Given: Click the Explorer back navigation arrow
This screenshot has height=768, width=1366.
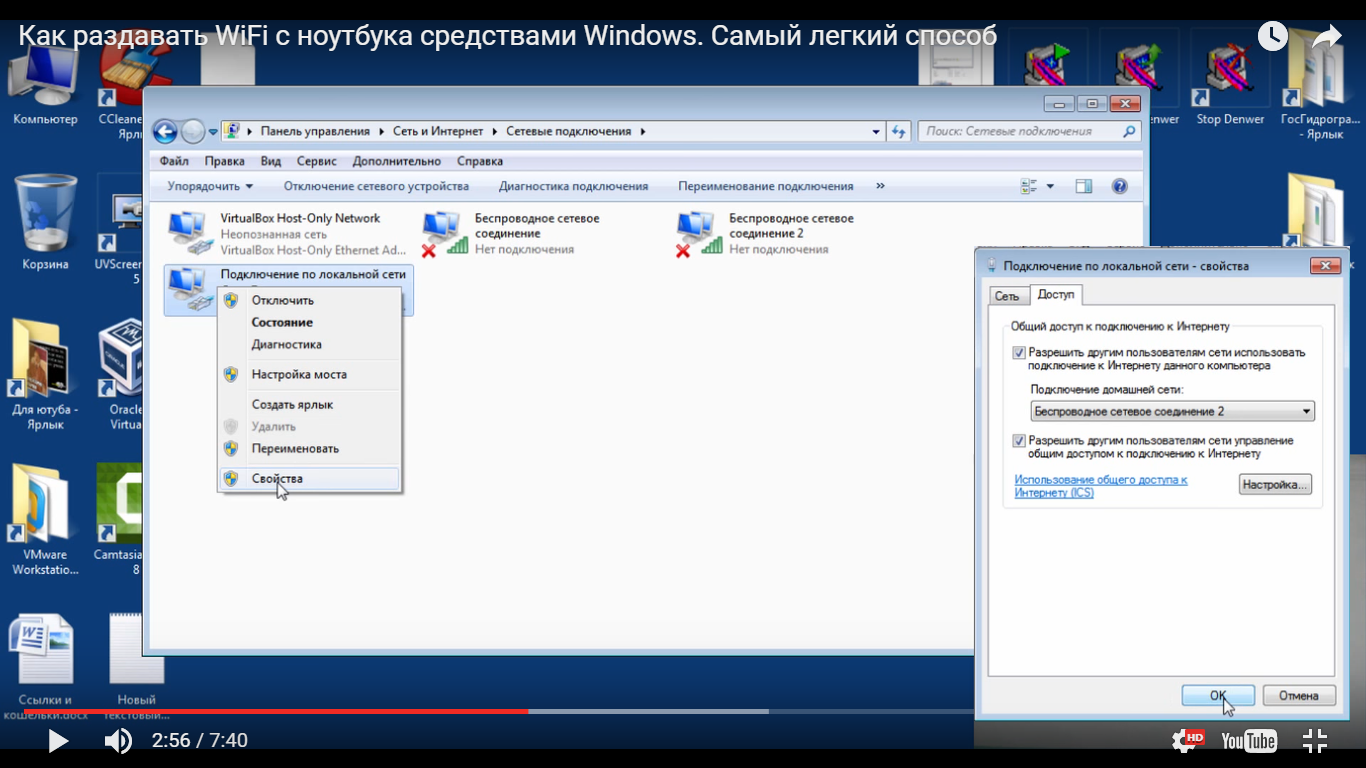Looking at the screenshot, I should tap(165, 131).
